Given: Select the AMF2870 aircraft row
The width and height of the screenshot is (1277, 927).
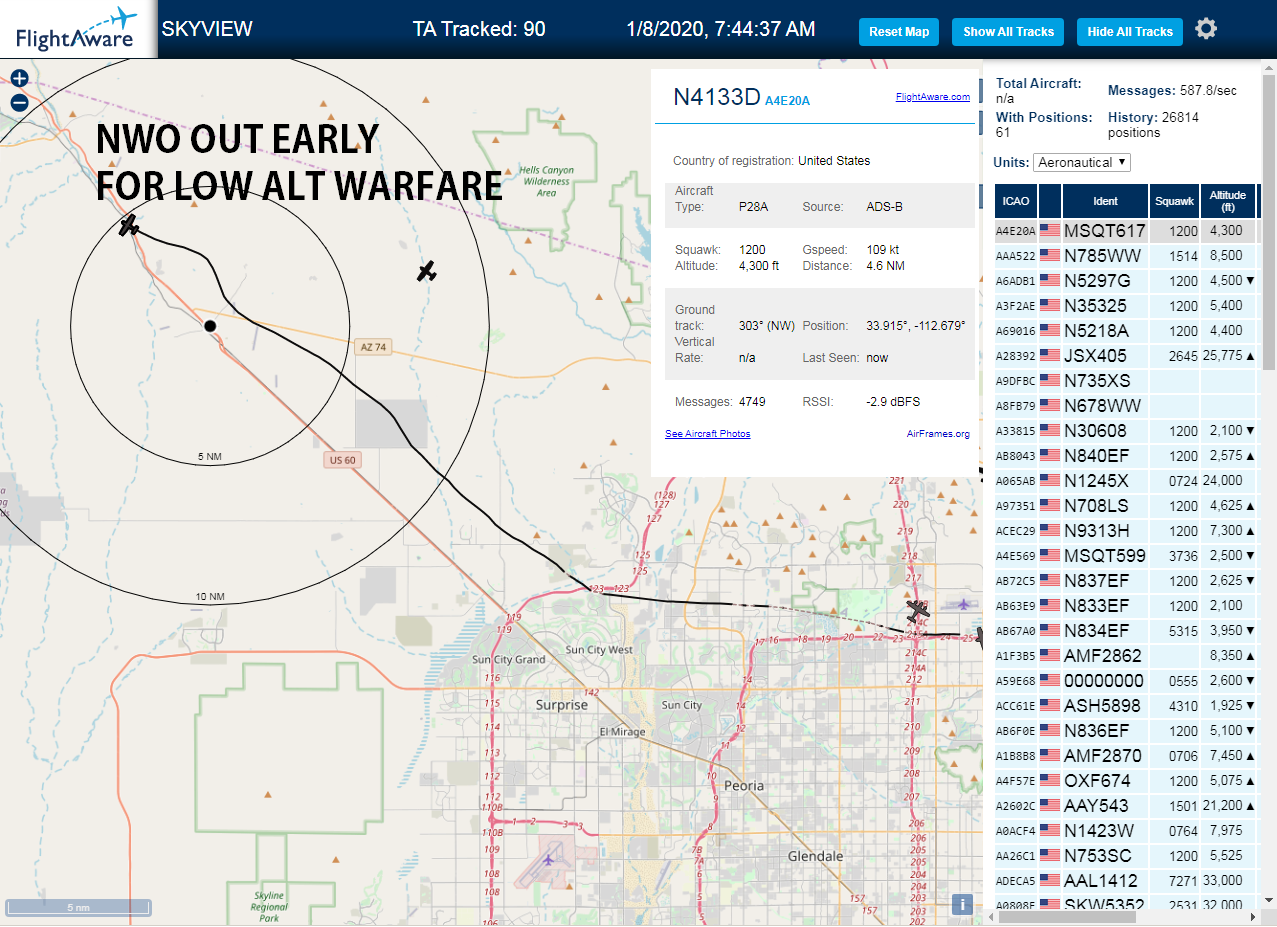Looking at the screenshot, I should pyautogui.click(x=1126, y=756).
